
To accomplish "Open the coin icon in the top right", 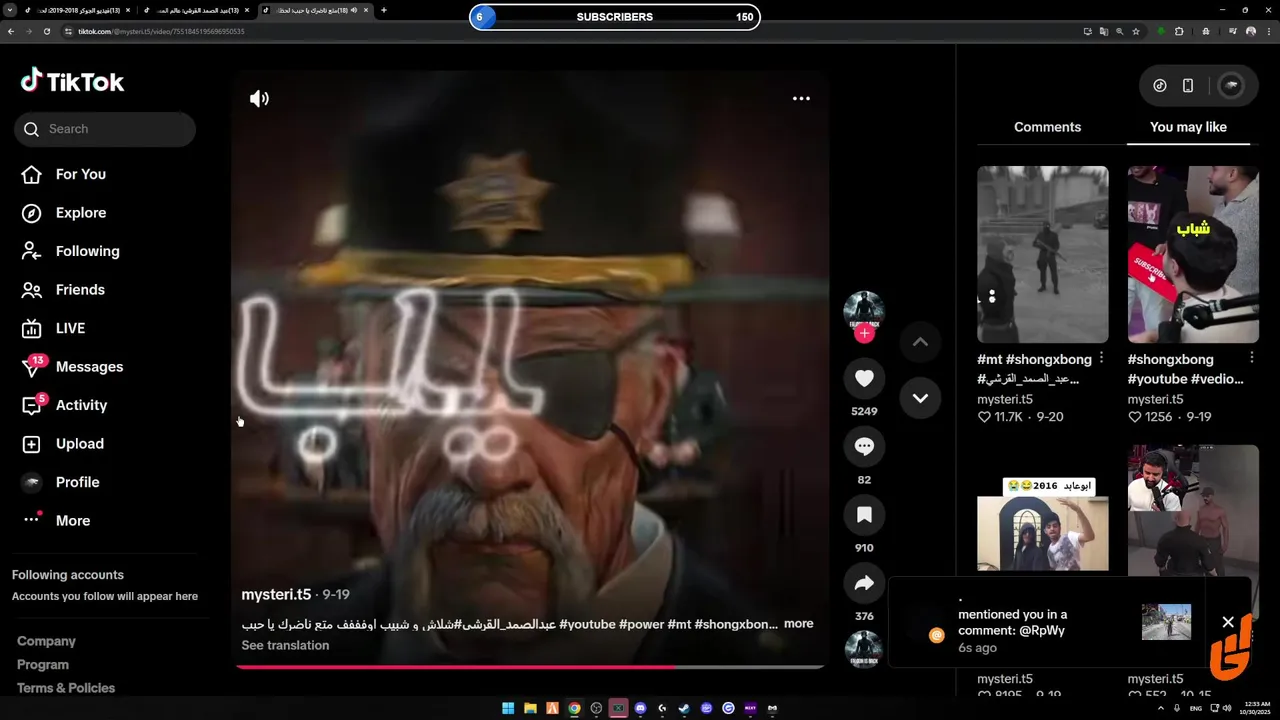I will click(1160, 86).
